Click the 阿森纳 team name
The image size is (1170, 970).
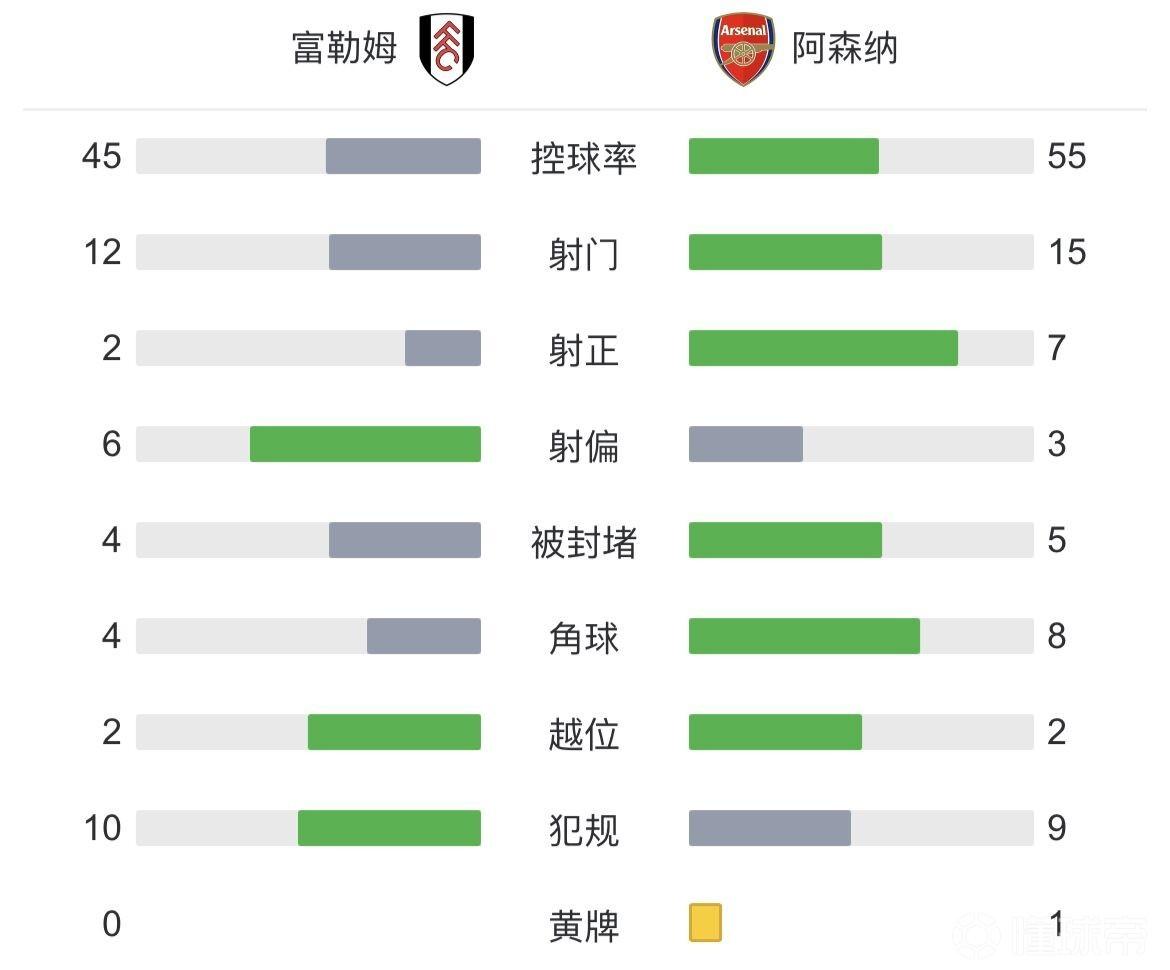coord(845,48)
